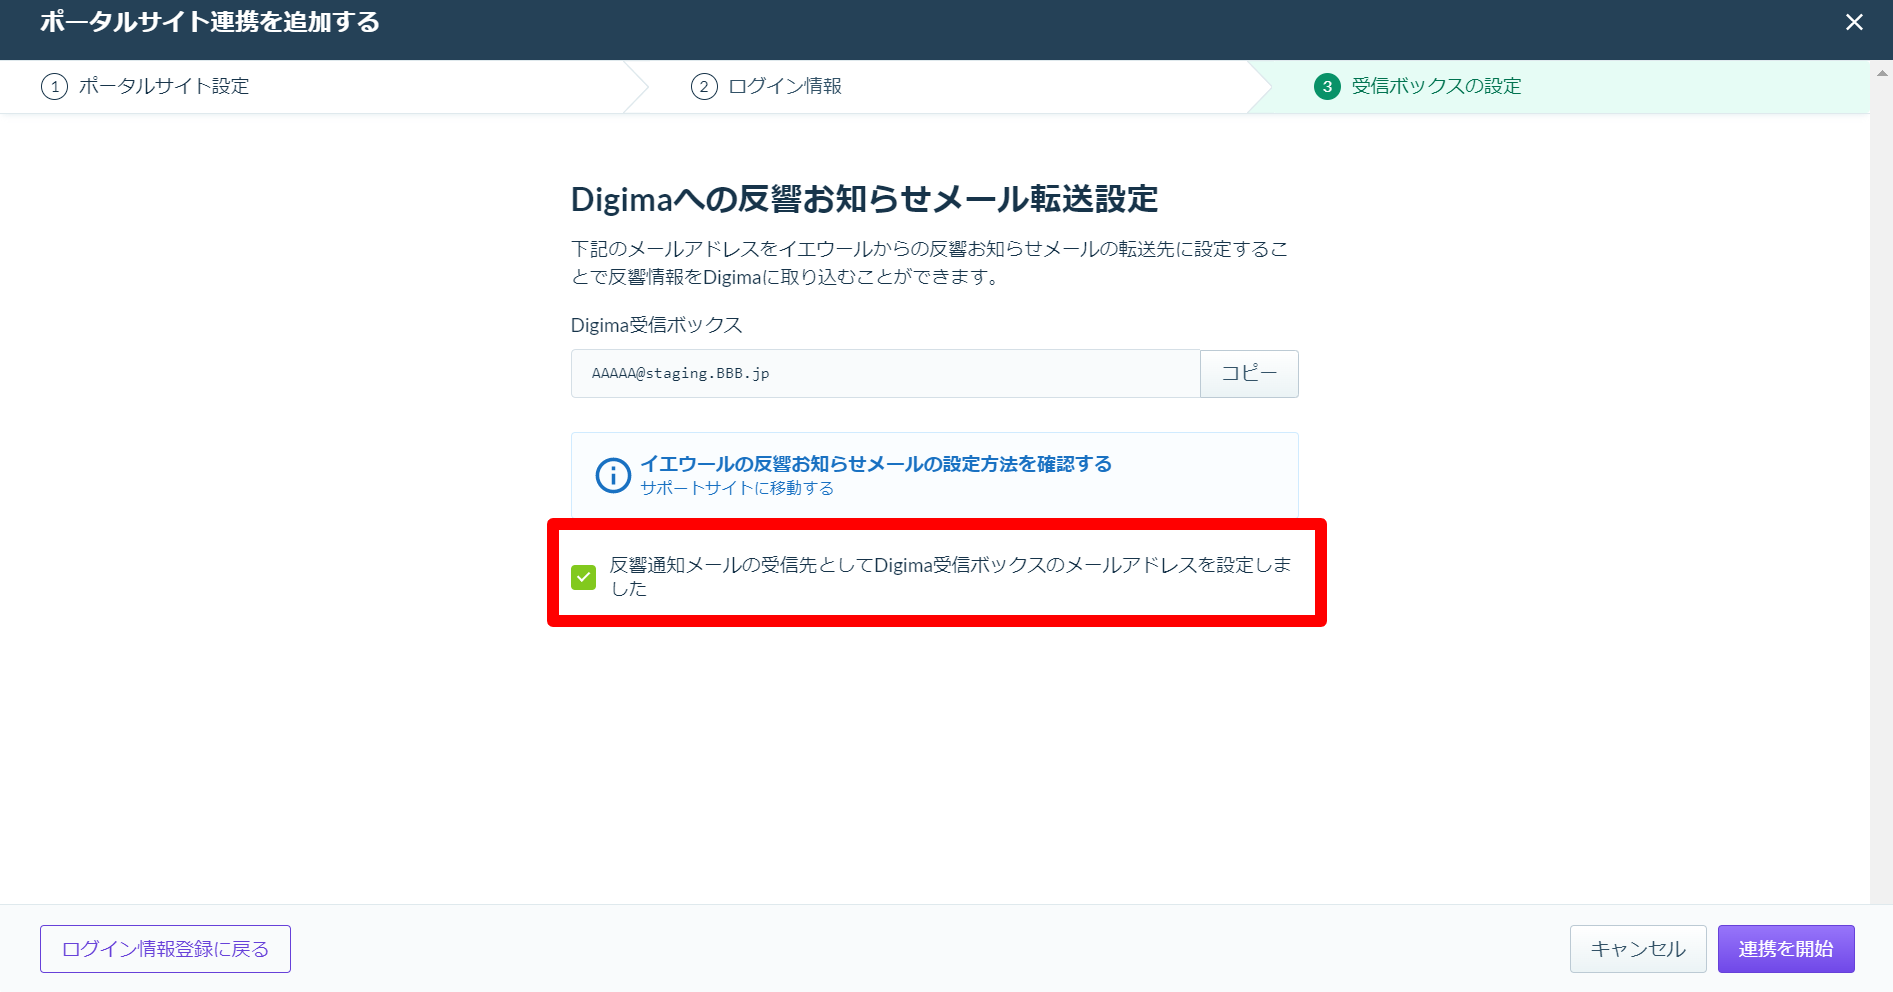Click the dialog title ポータルサイト連携を追加する
Screen dimensions: 1893x992
210,22
